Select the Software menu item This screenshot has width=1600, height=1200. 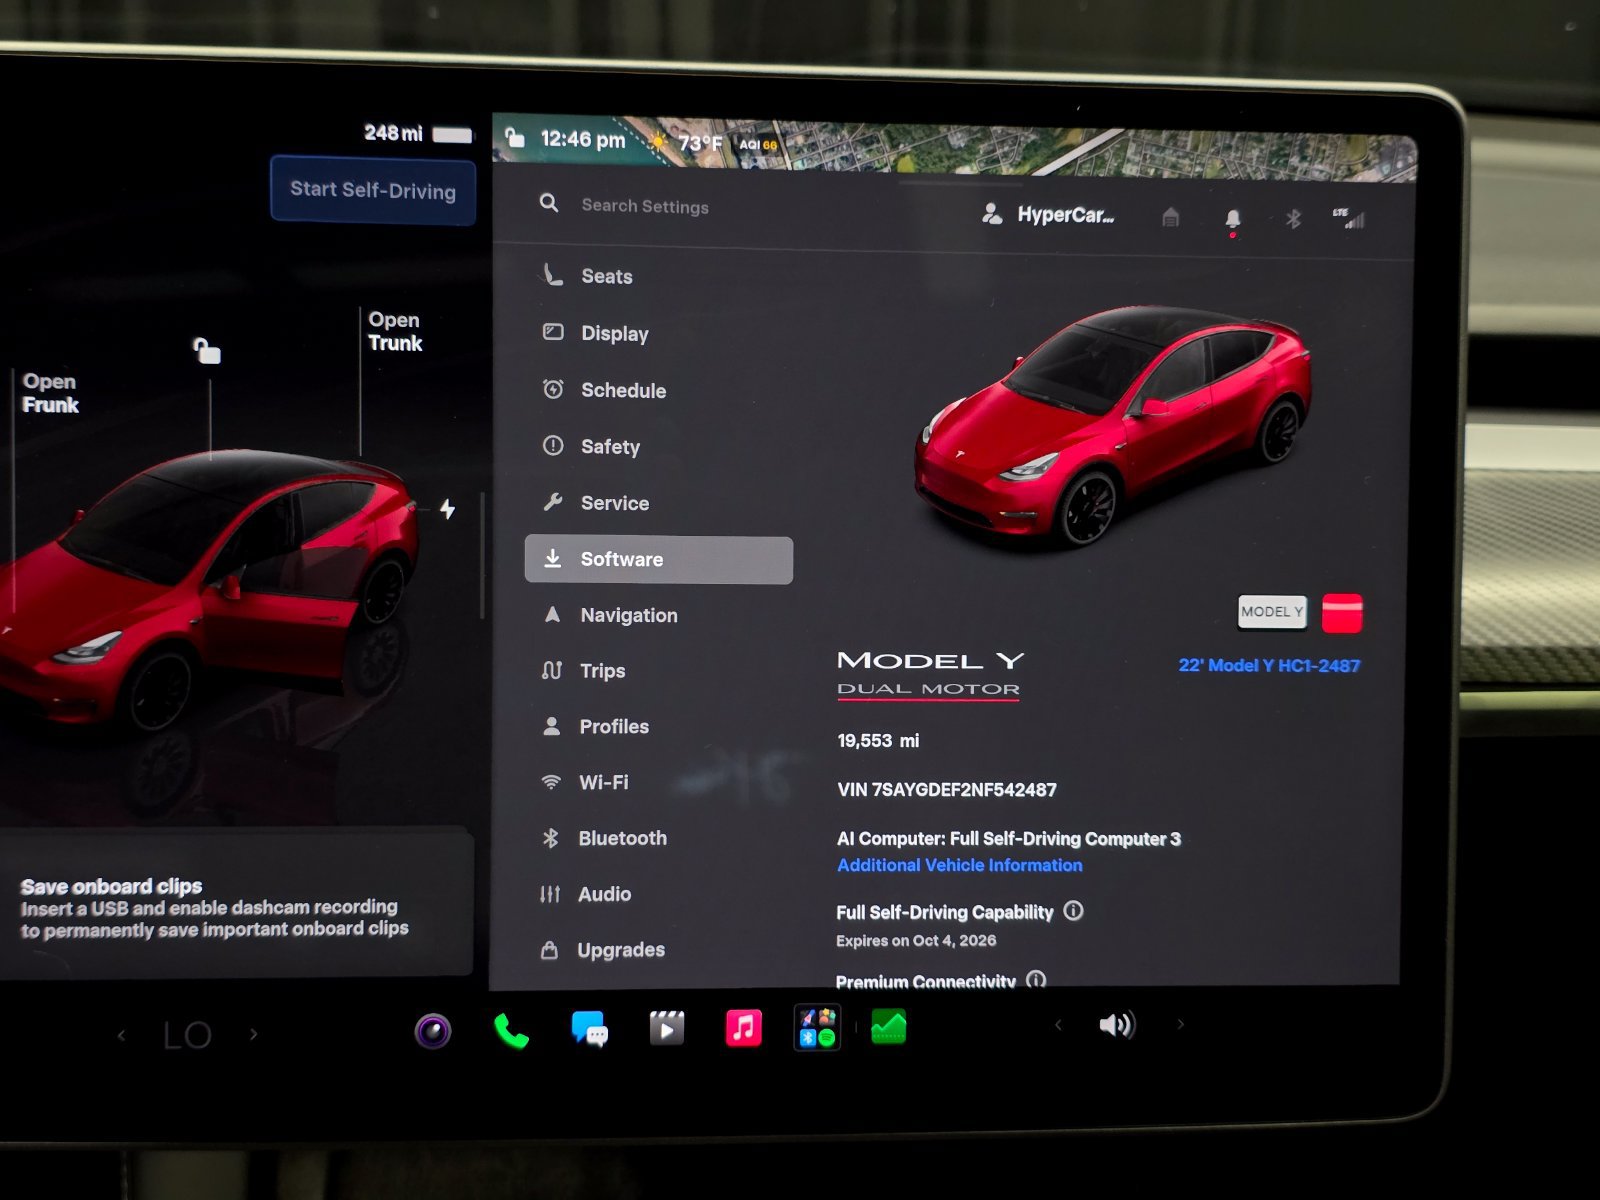pyautogui.click(x=659, y=560)
